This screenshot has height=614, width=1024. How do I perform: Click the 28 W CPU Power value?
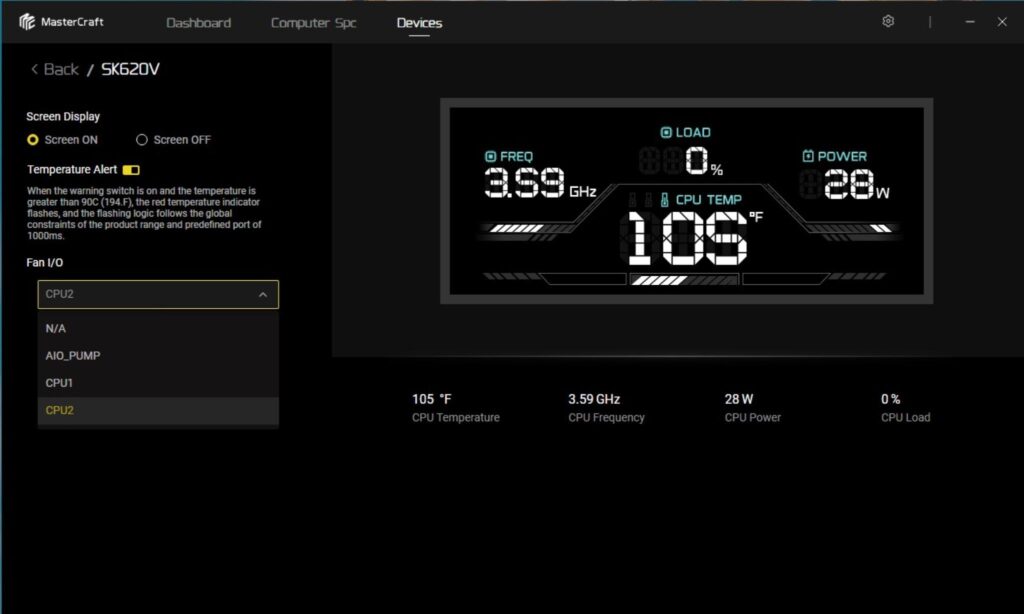click(739, 399)
